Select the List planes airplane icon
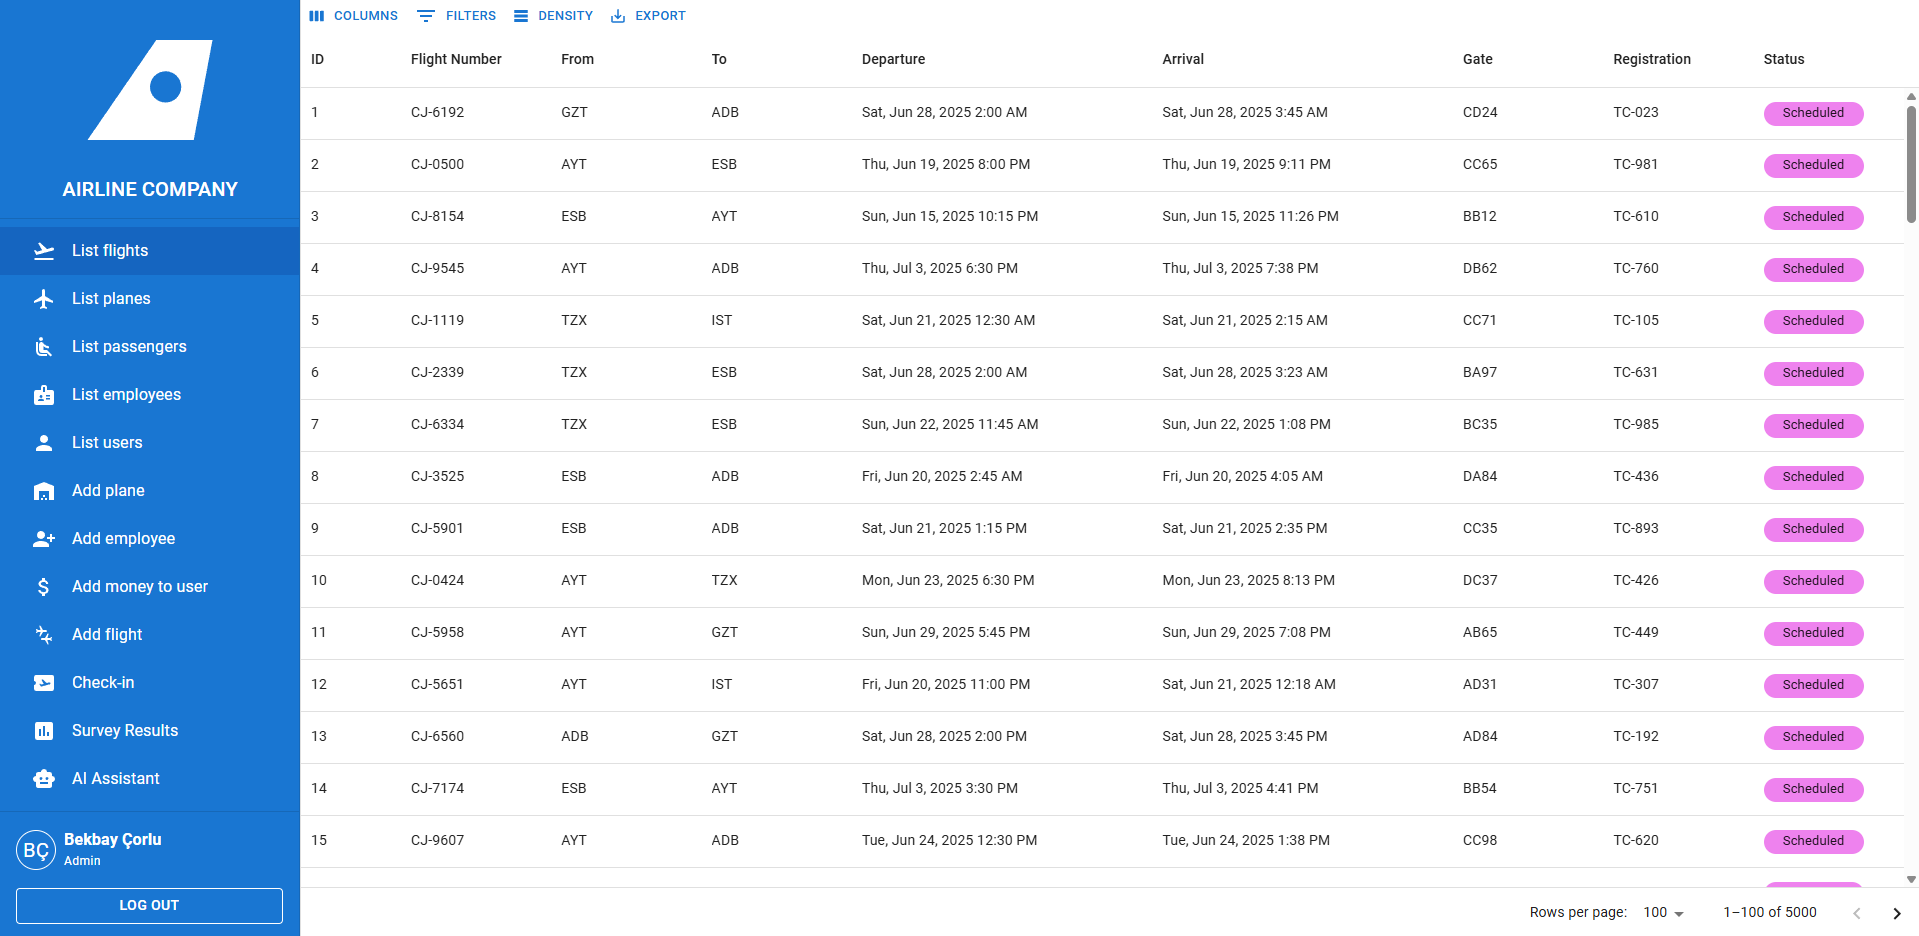Viewport: 1919px width, 936px height. pos(44,298)
